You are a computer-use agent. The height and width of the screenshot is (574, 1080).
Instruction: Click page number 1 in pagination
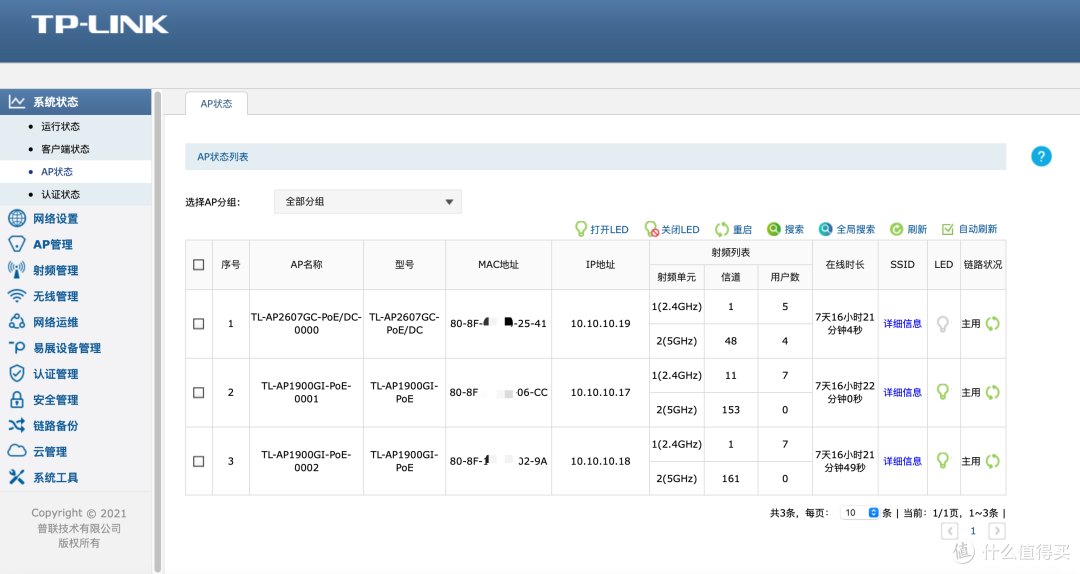973,531
